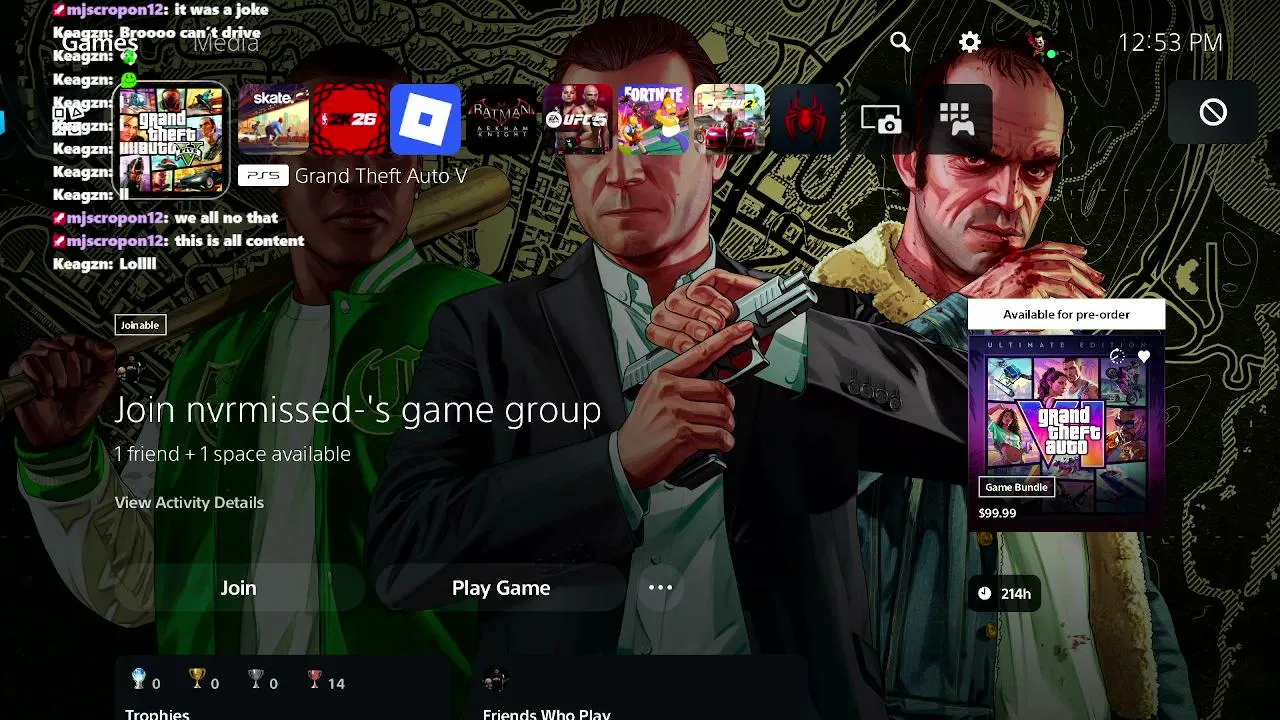Click the chat message 'Keagzn: Lollll'
The image size is (1280, 720).
coord(105,264)
